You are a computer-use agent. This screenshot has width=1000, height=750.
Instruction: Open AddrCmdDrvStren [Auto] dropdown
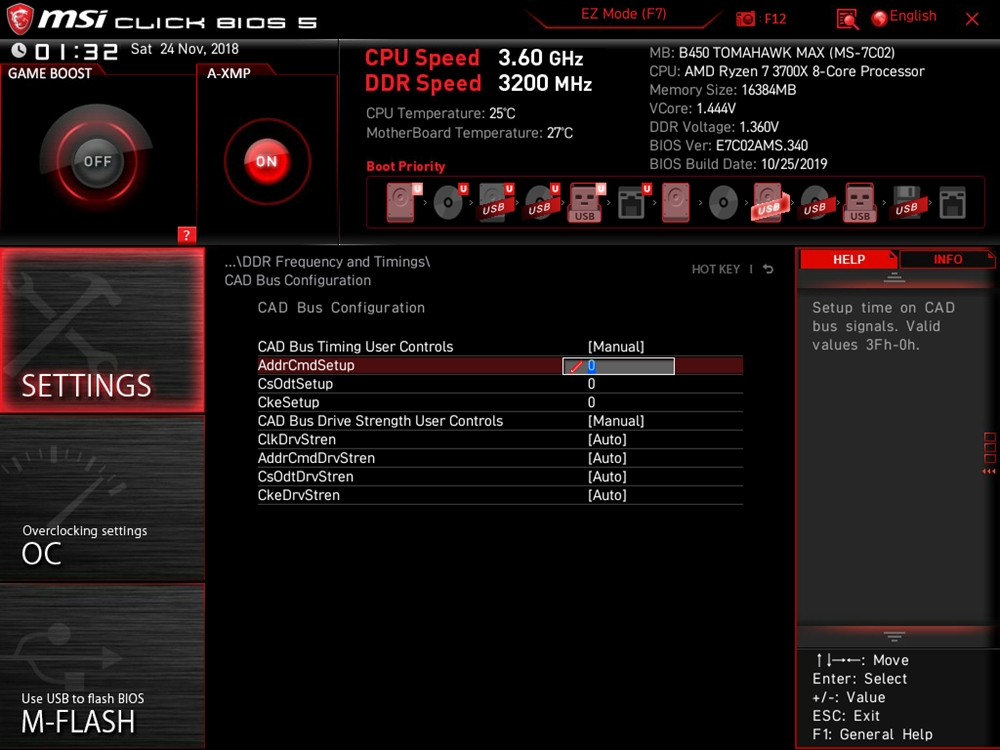point(607,458)
